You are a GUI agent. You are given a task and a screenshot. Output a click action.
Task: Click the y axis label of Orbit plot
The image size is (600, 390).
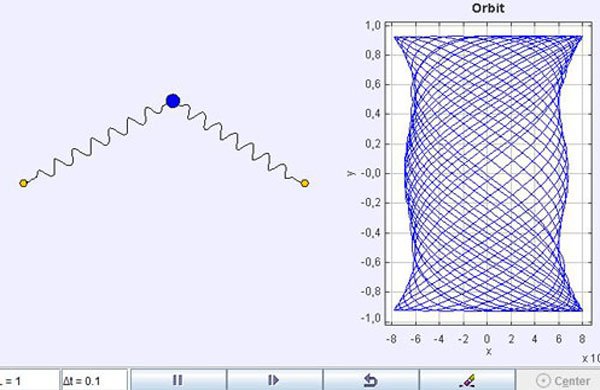tap(351, 173)
